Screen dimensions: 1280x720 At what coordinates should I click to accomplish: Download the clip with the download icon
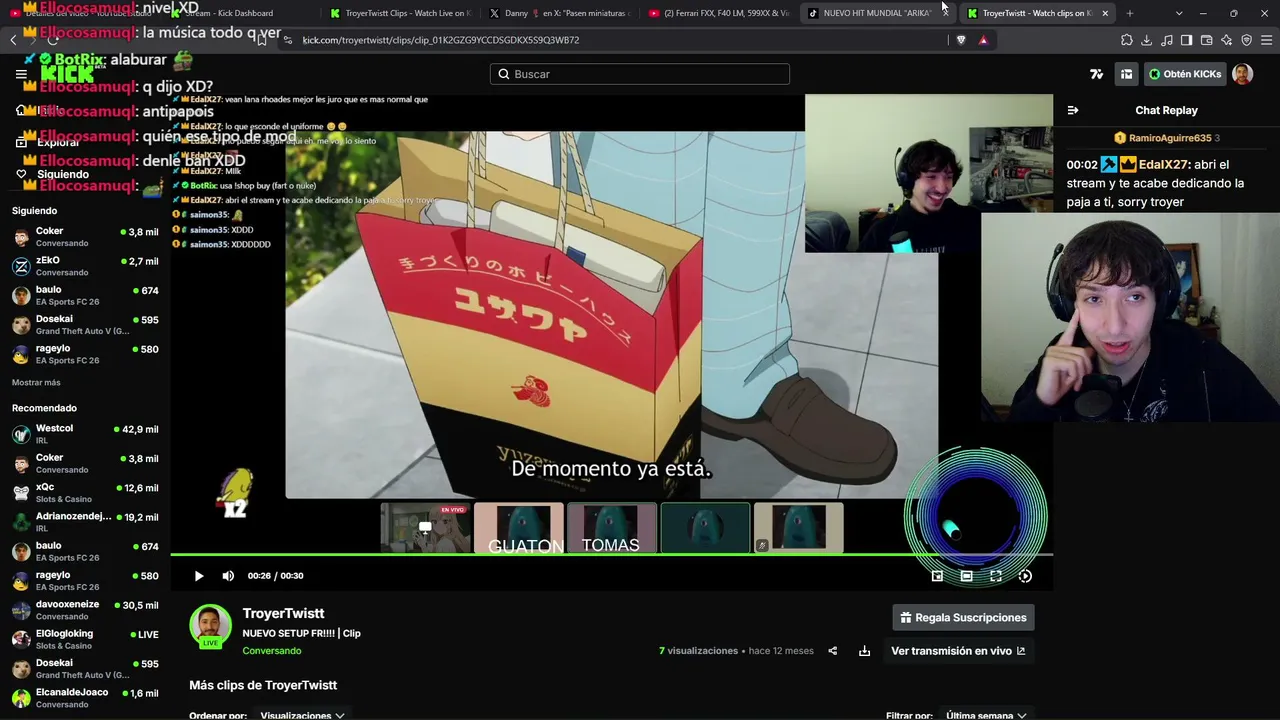click(x=864, y=651)
